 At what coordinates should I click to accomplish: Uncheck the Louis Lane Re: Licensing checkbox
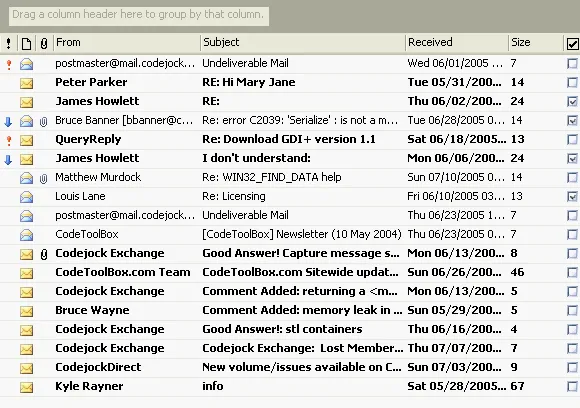point(572,196)
